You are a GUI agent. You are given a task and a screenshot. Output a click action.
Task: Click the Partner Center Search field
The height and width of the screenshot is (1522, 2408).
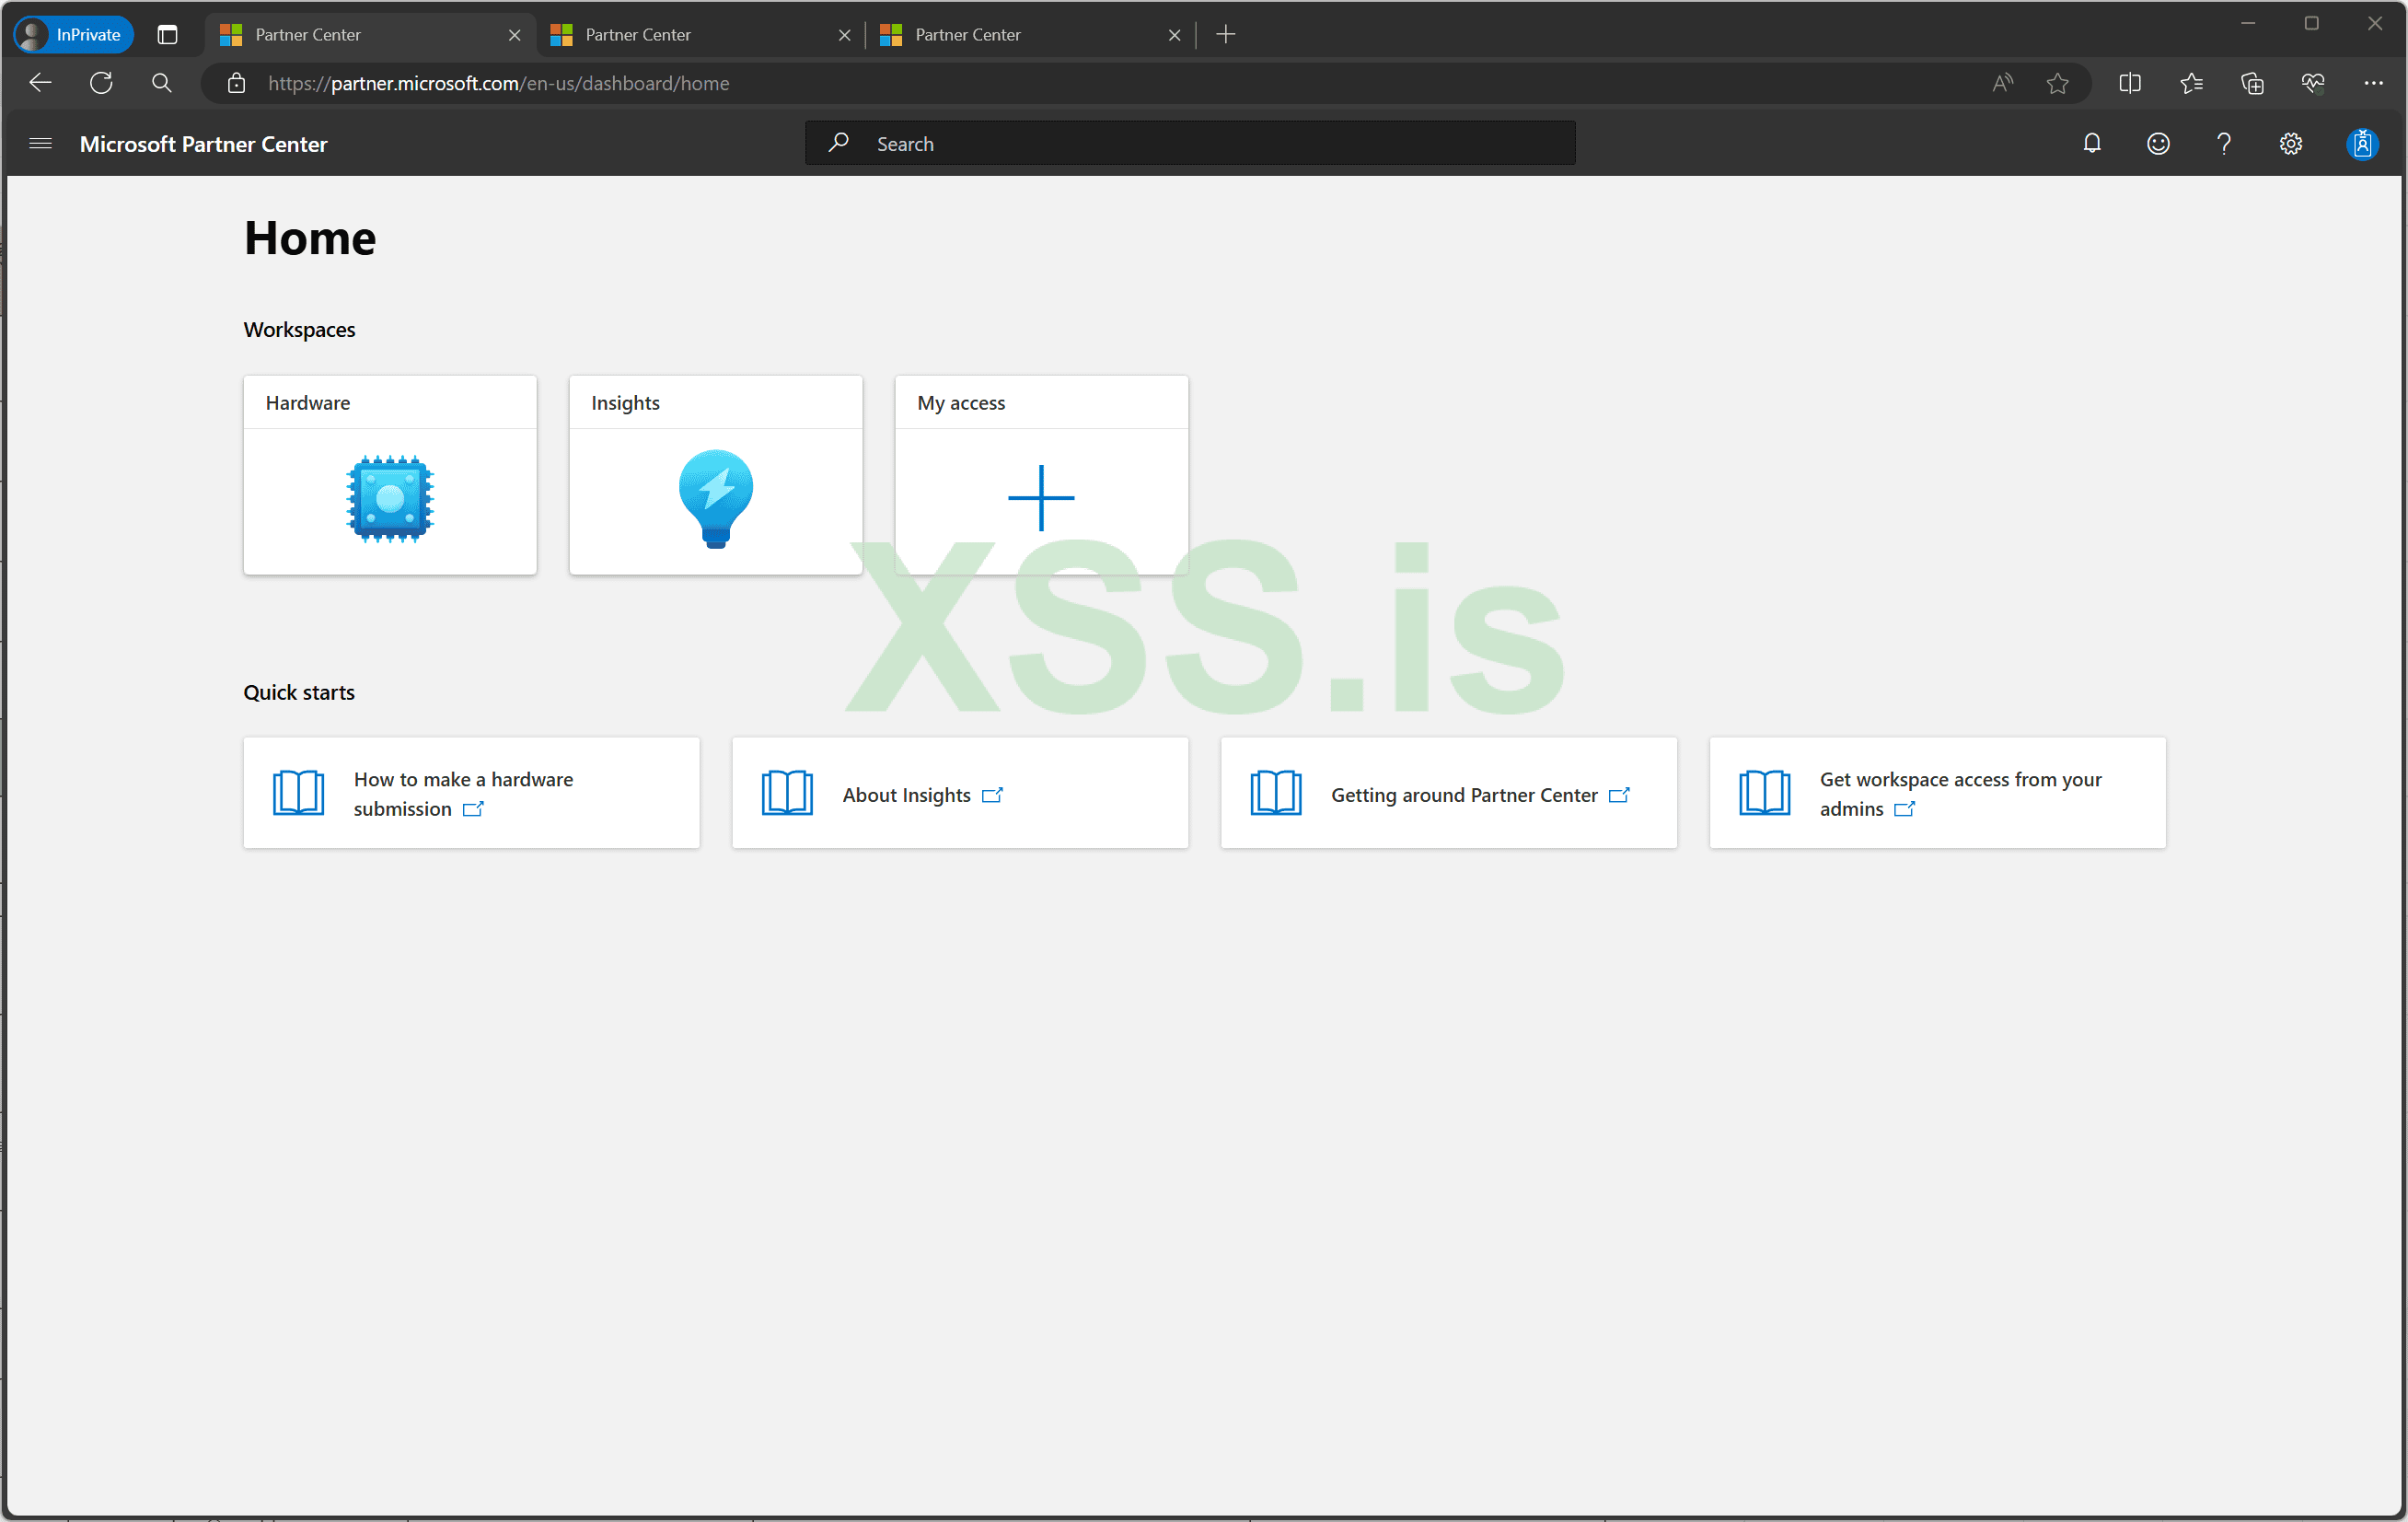pos(1190,144)
